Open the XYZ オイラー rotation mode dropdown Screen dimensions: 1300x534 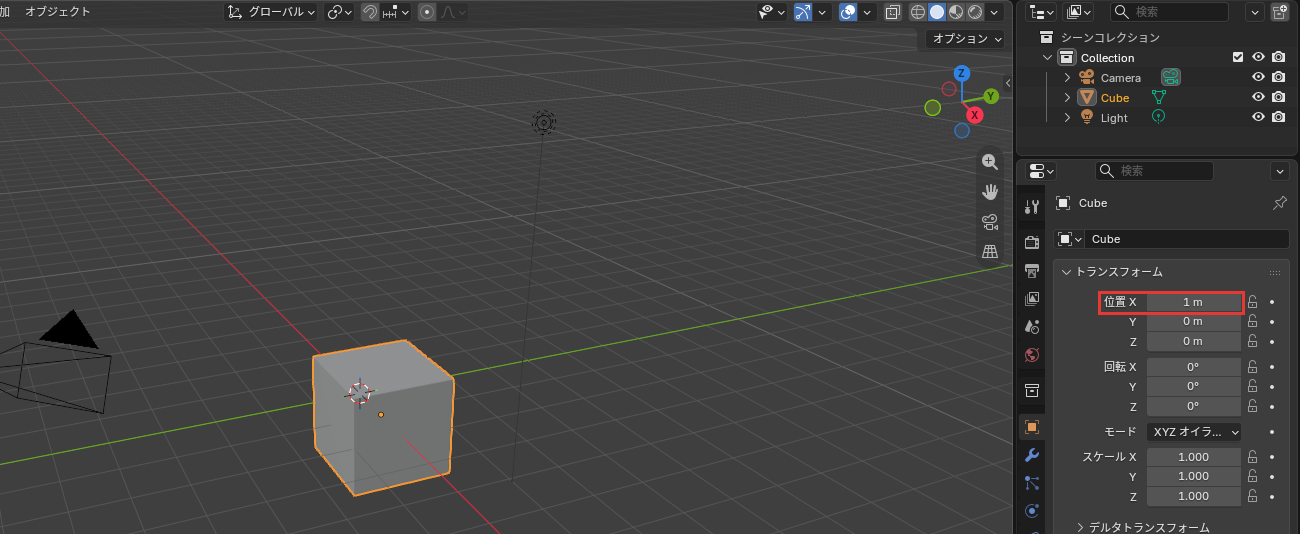coord(1193,432)
